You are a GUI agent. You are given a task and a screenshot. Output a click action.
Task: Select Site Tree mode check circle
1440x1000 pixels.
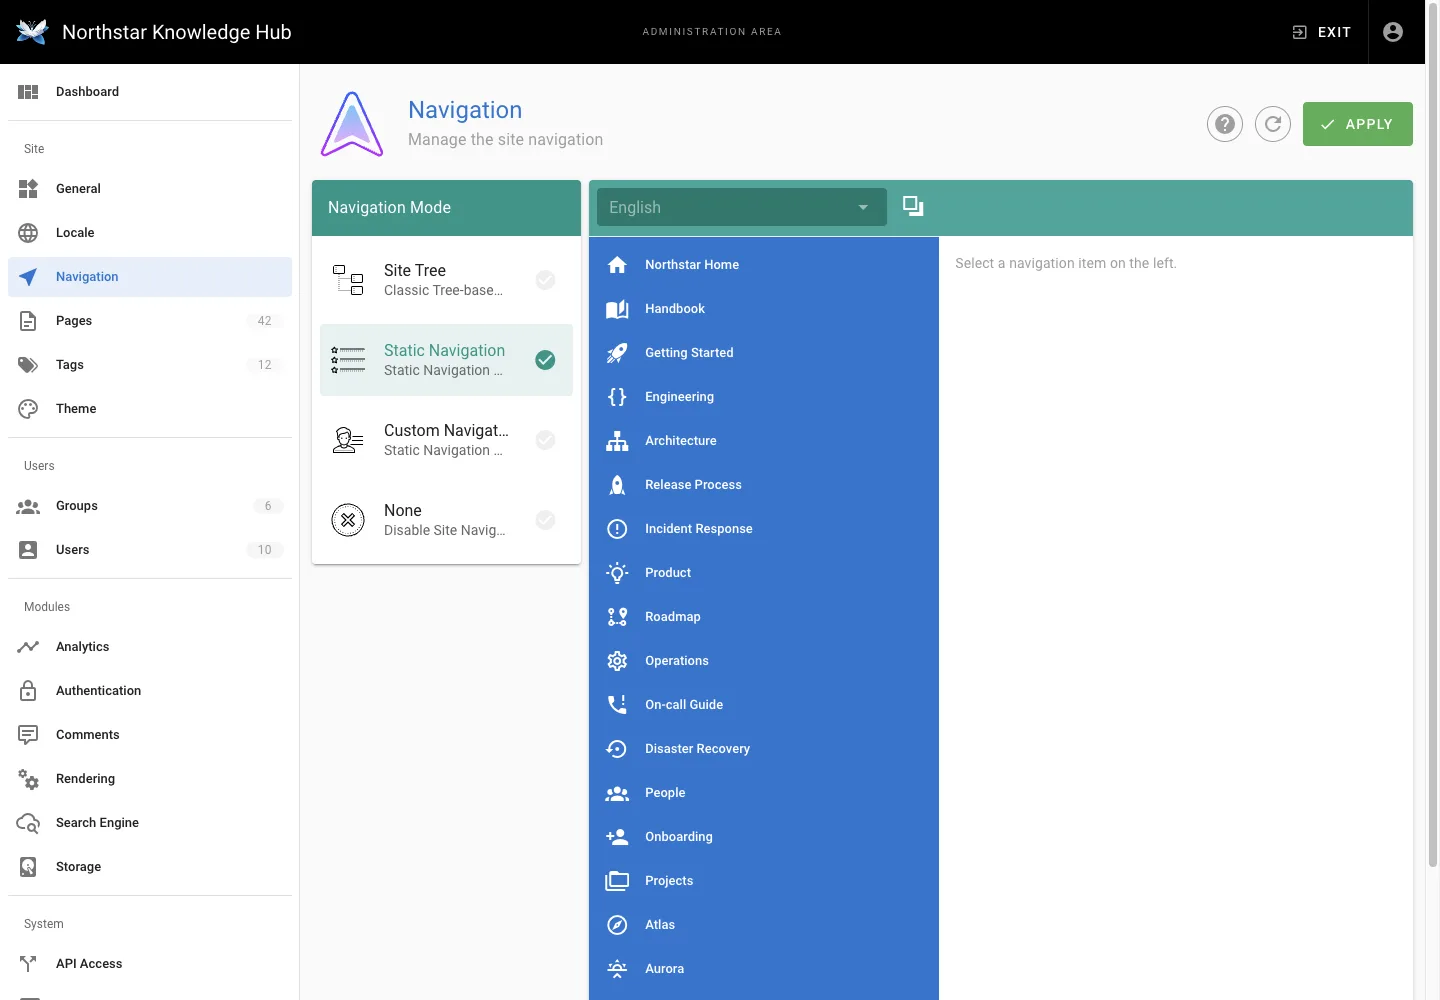(545, 280)
